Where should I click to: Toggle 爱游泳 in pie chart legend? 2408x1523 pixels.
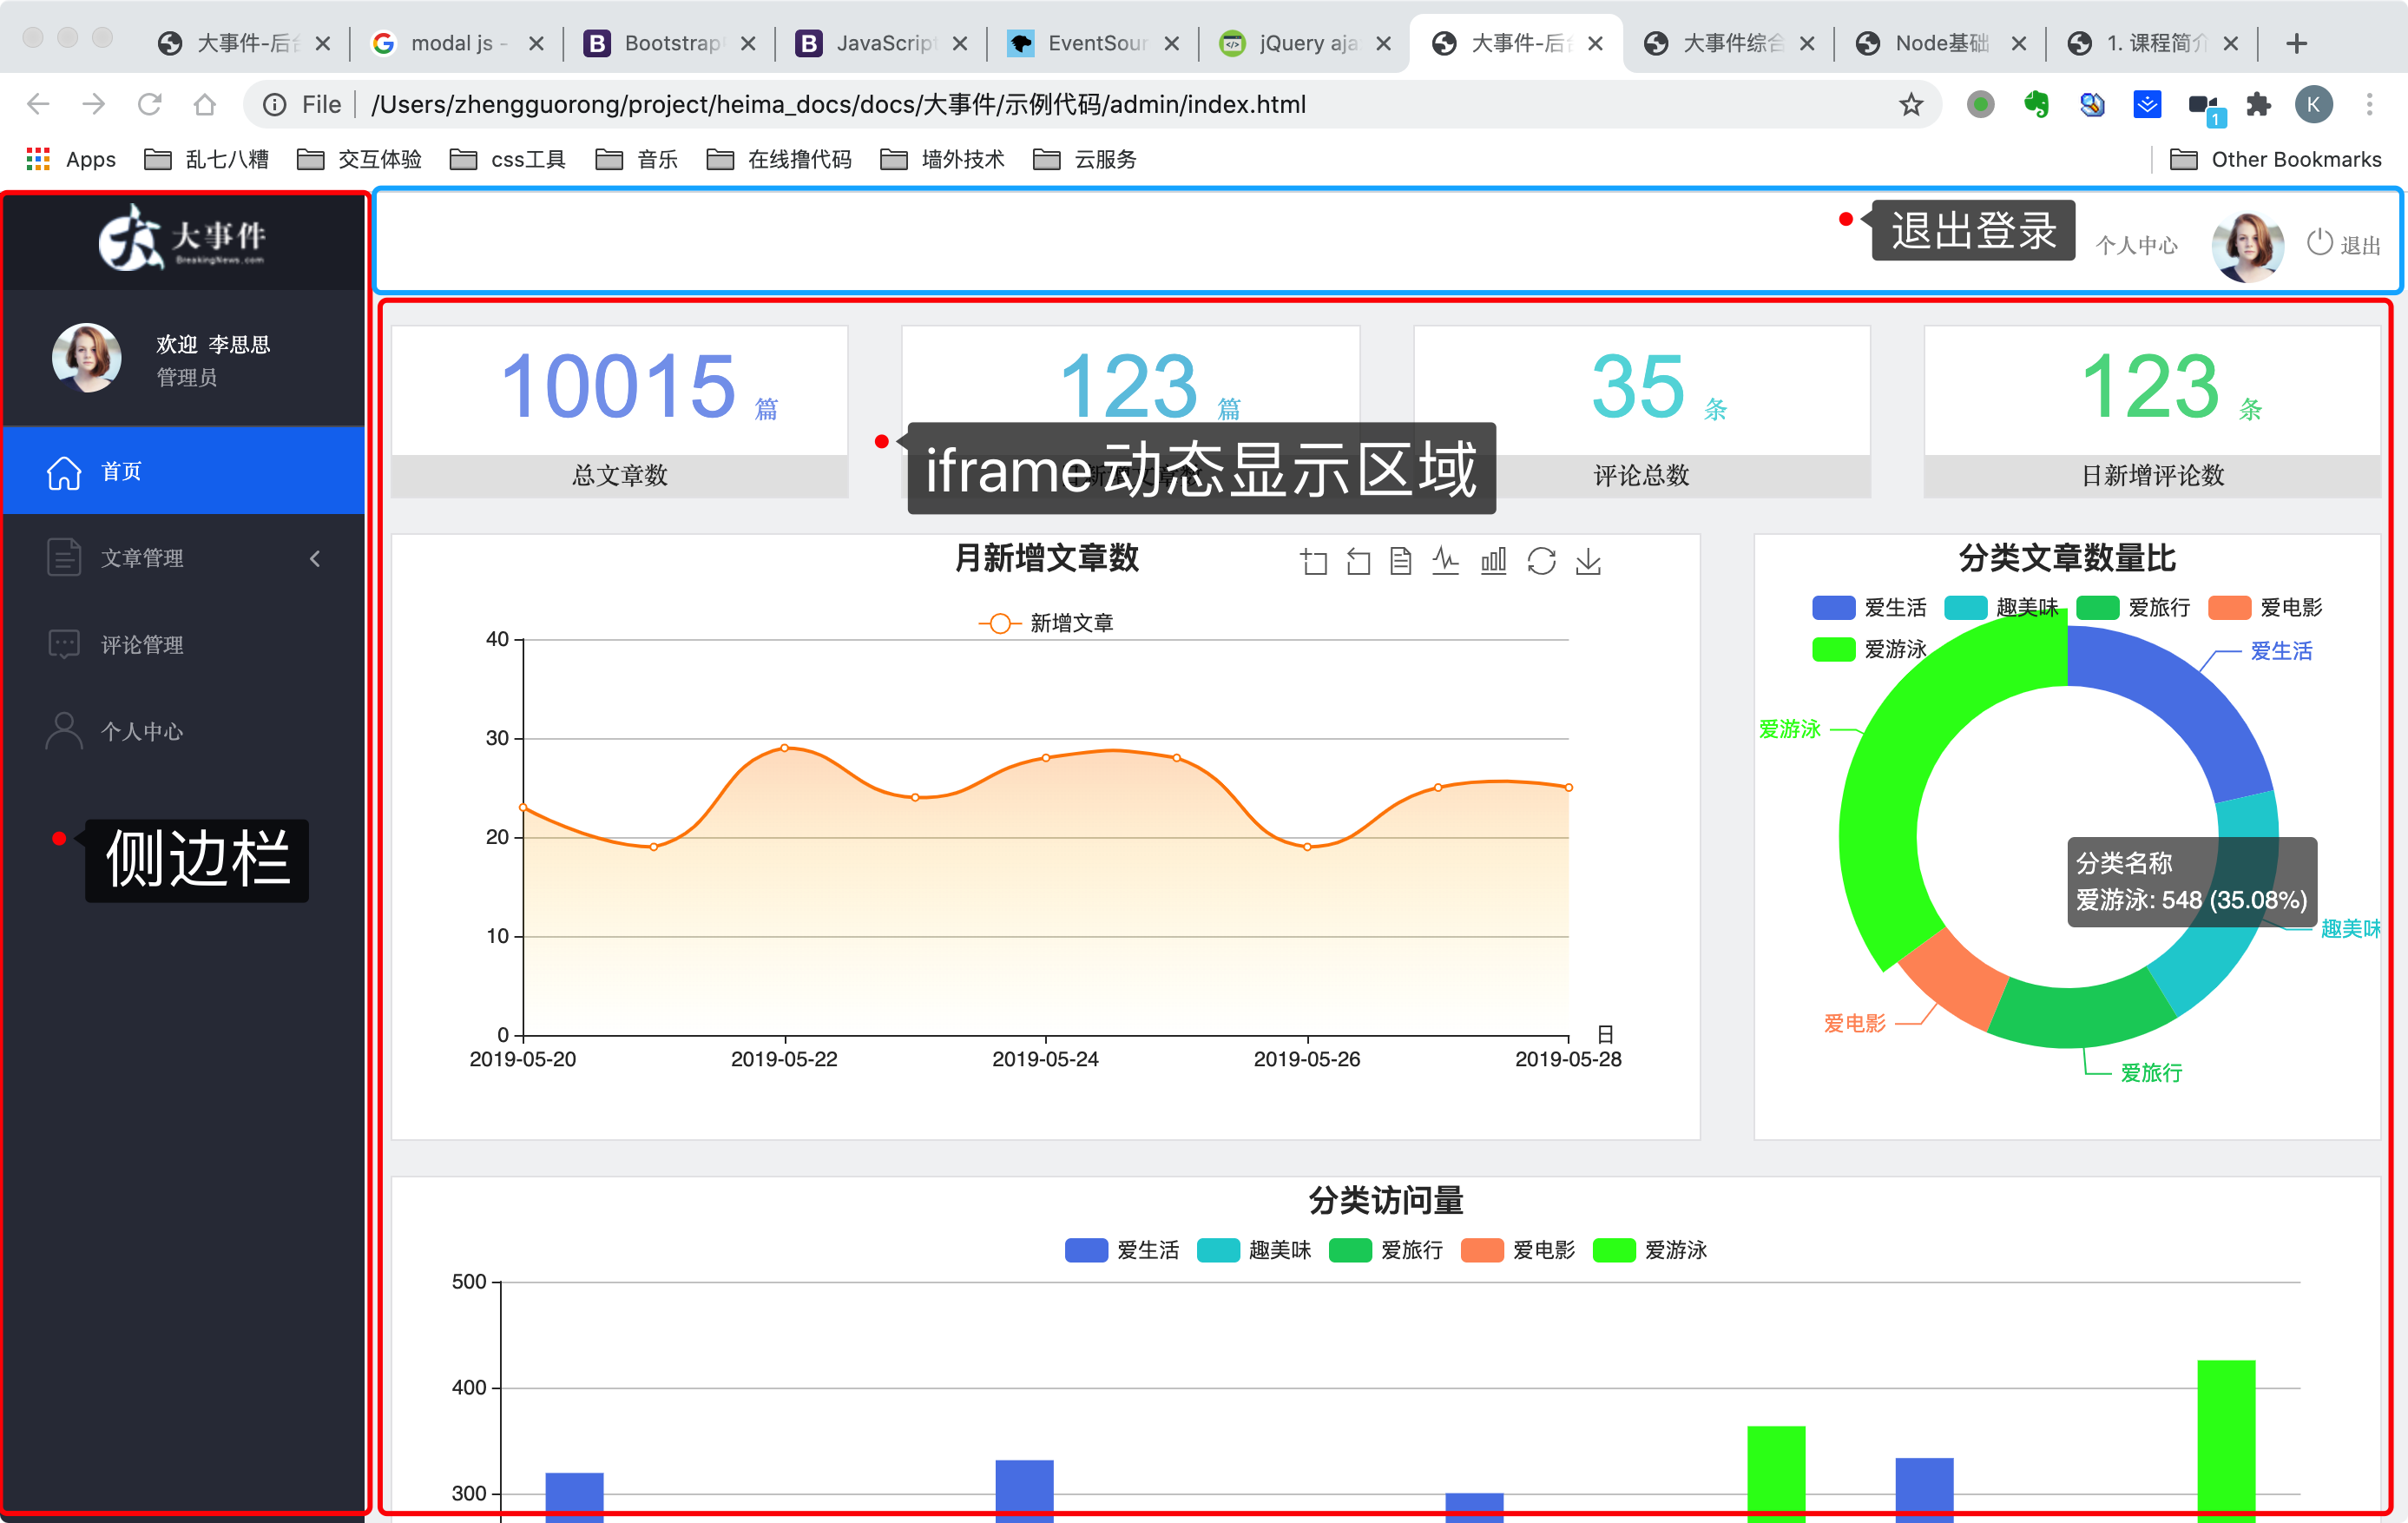(1869, 649)
